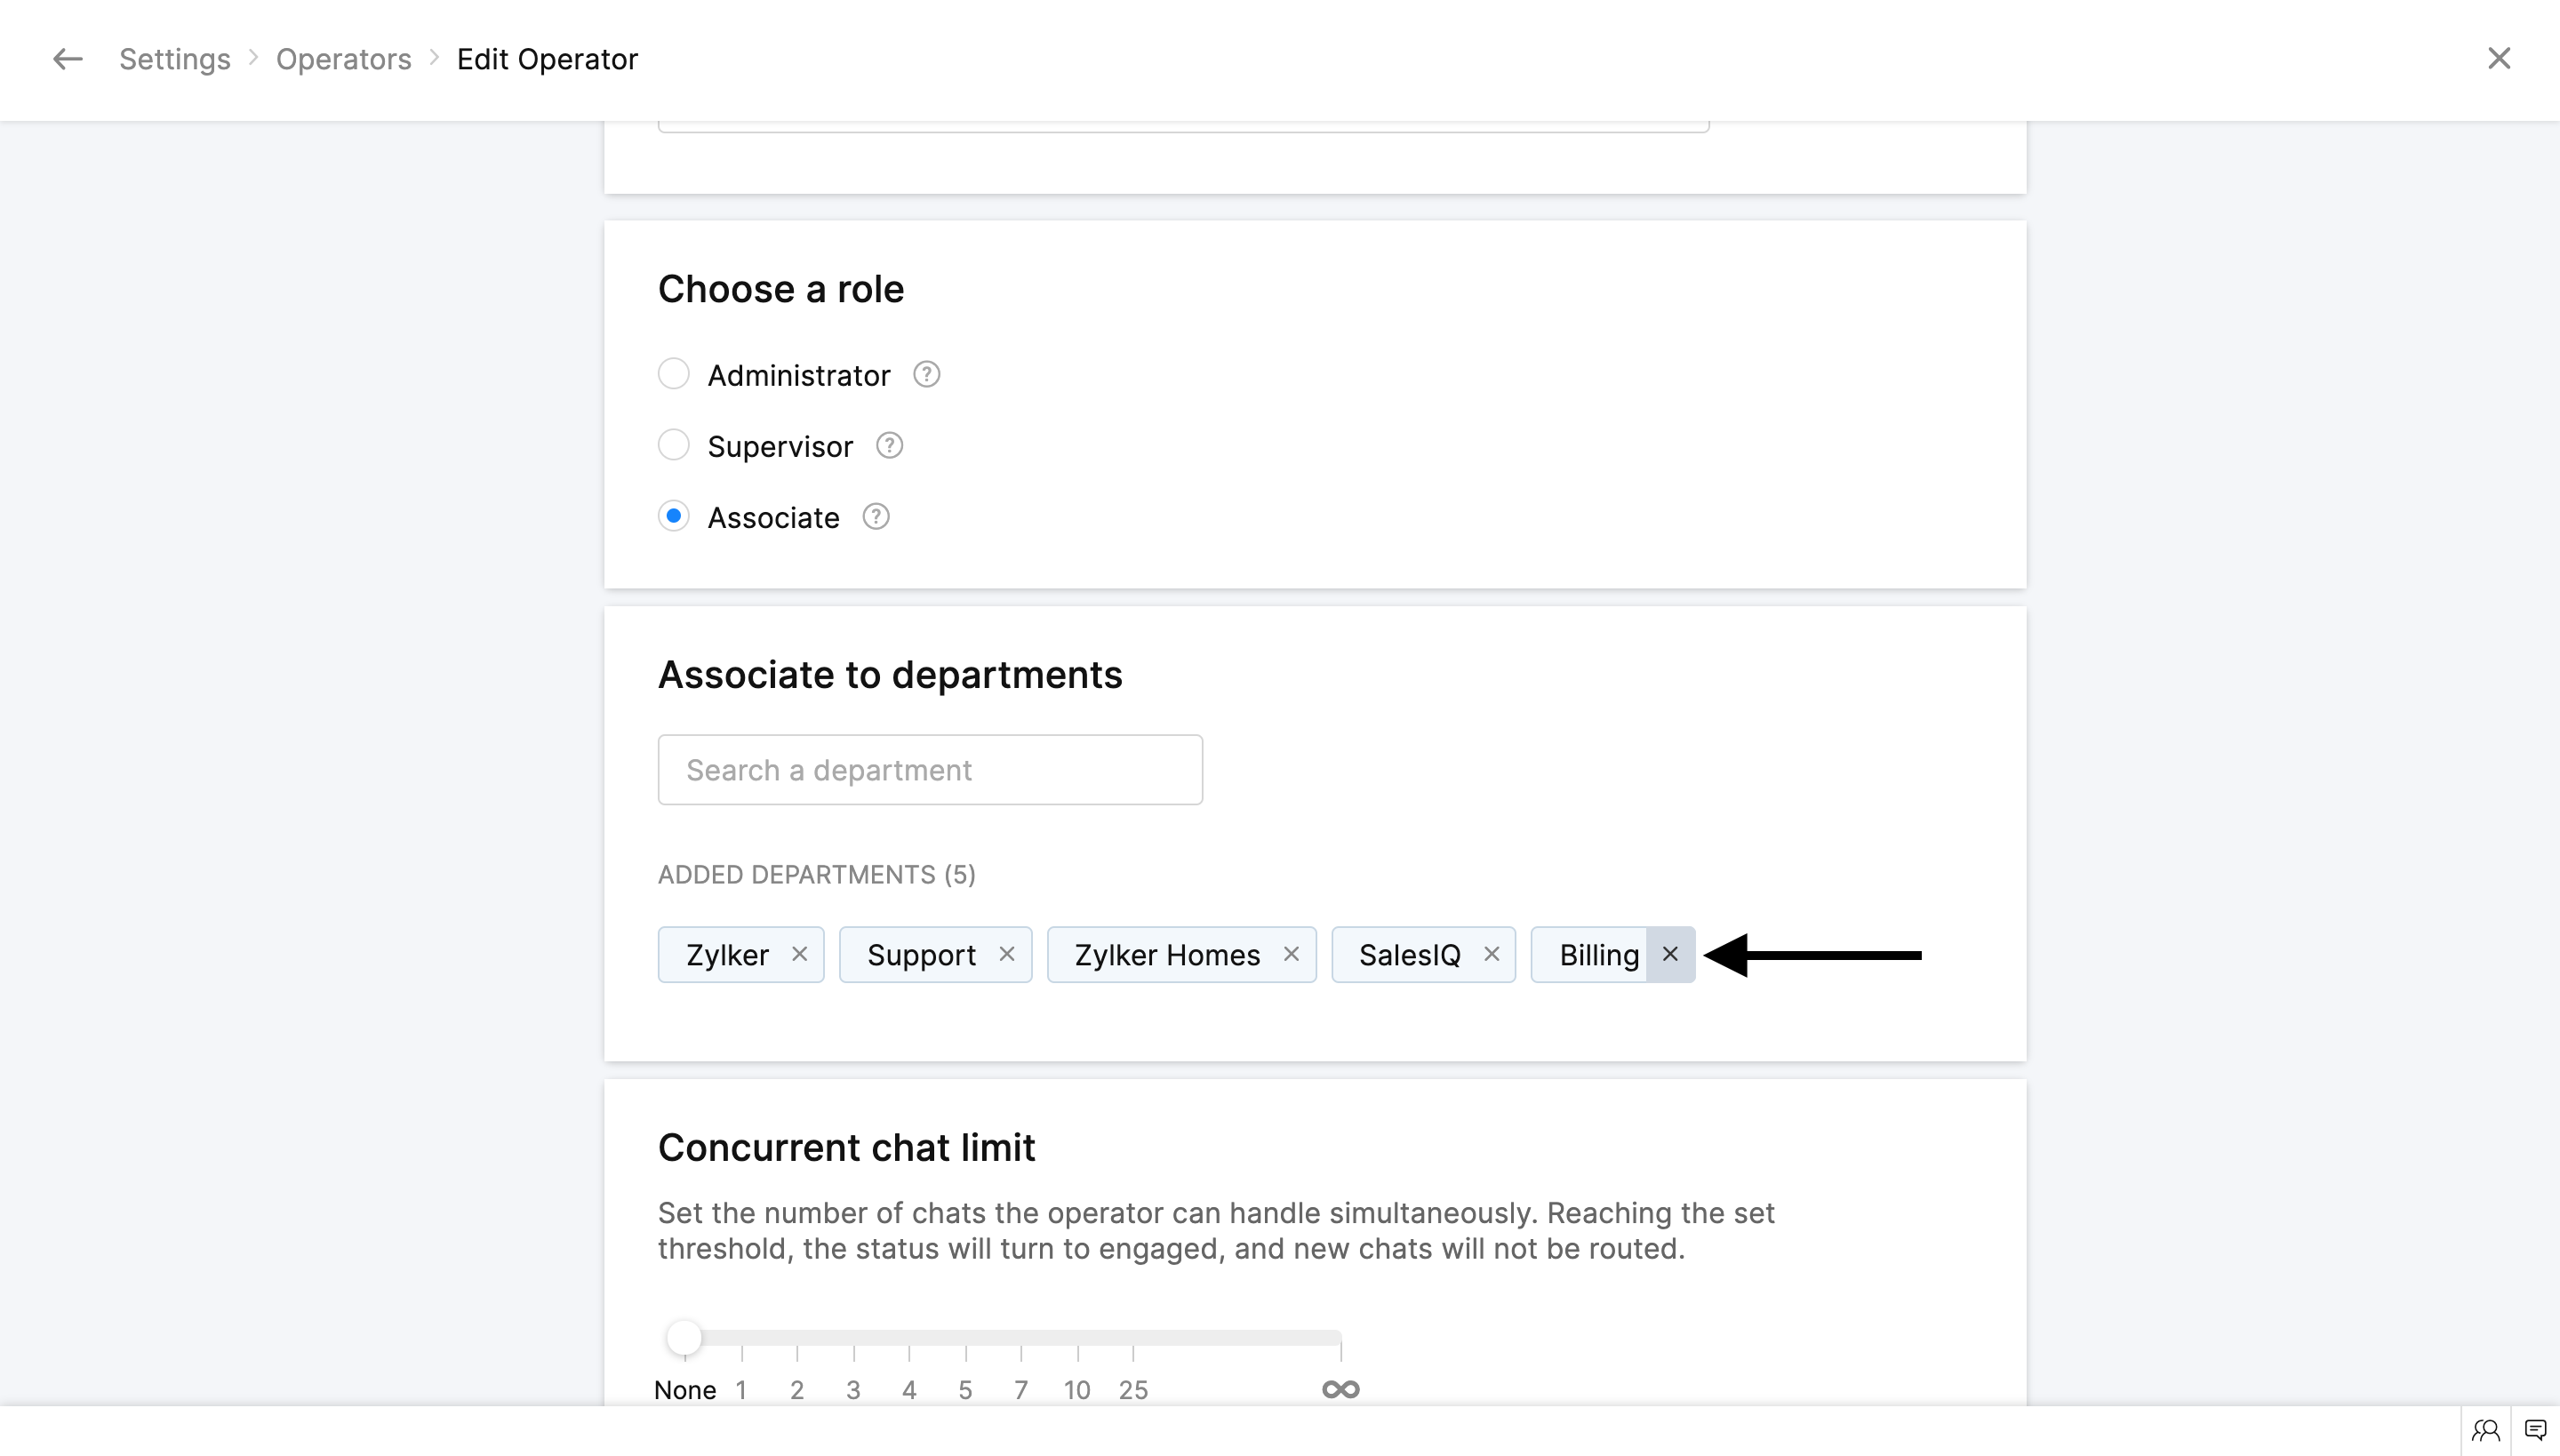Select the Administrator role
Screen dimensions: 2560x1456
[x=674, y=374]
